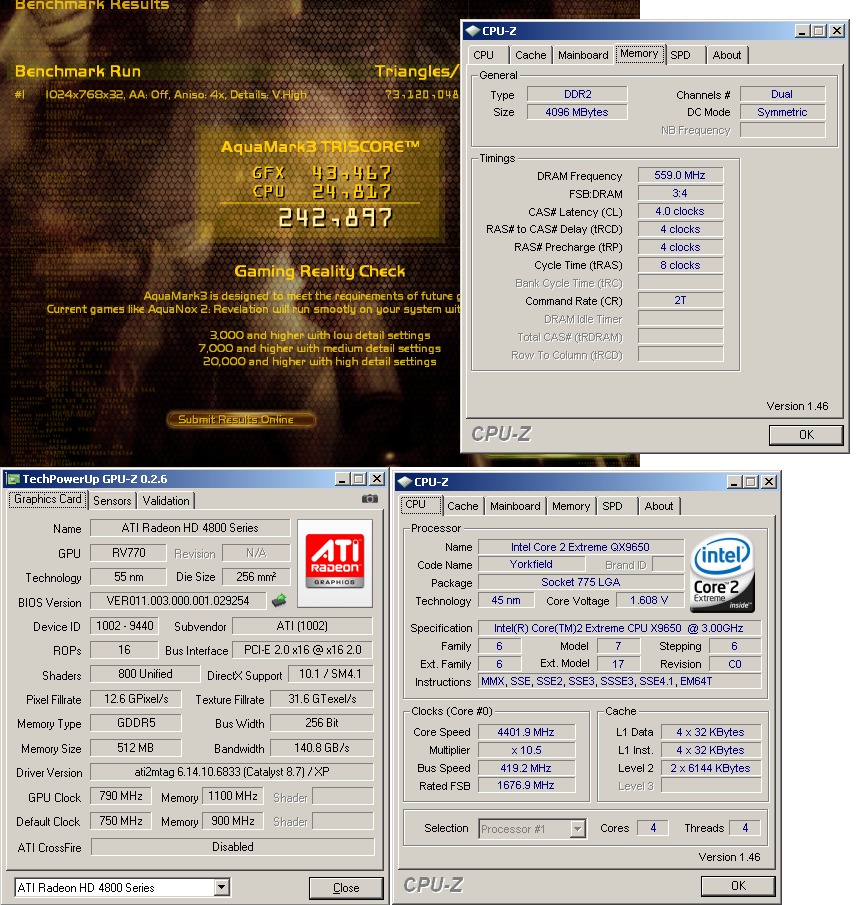Click Submit Results Online in AquaMark3
The height and width of the screenshot is (905, 859).
click(241, 419)
